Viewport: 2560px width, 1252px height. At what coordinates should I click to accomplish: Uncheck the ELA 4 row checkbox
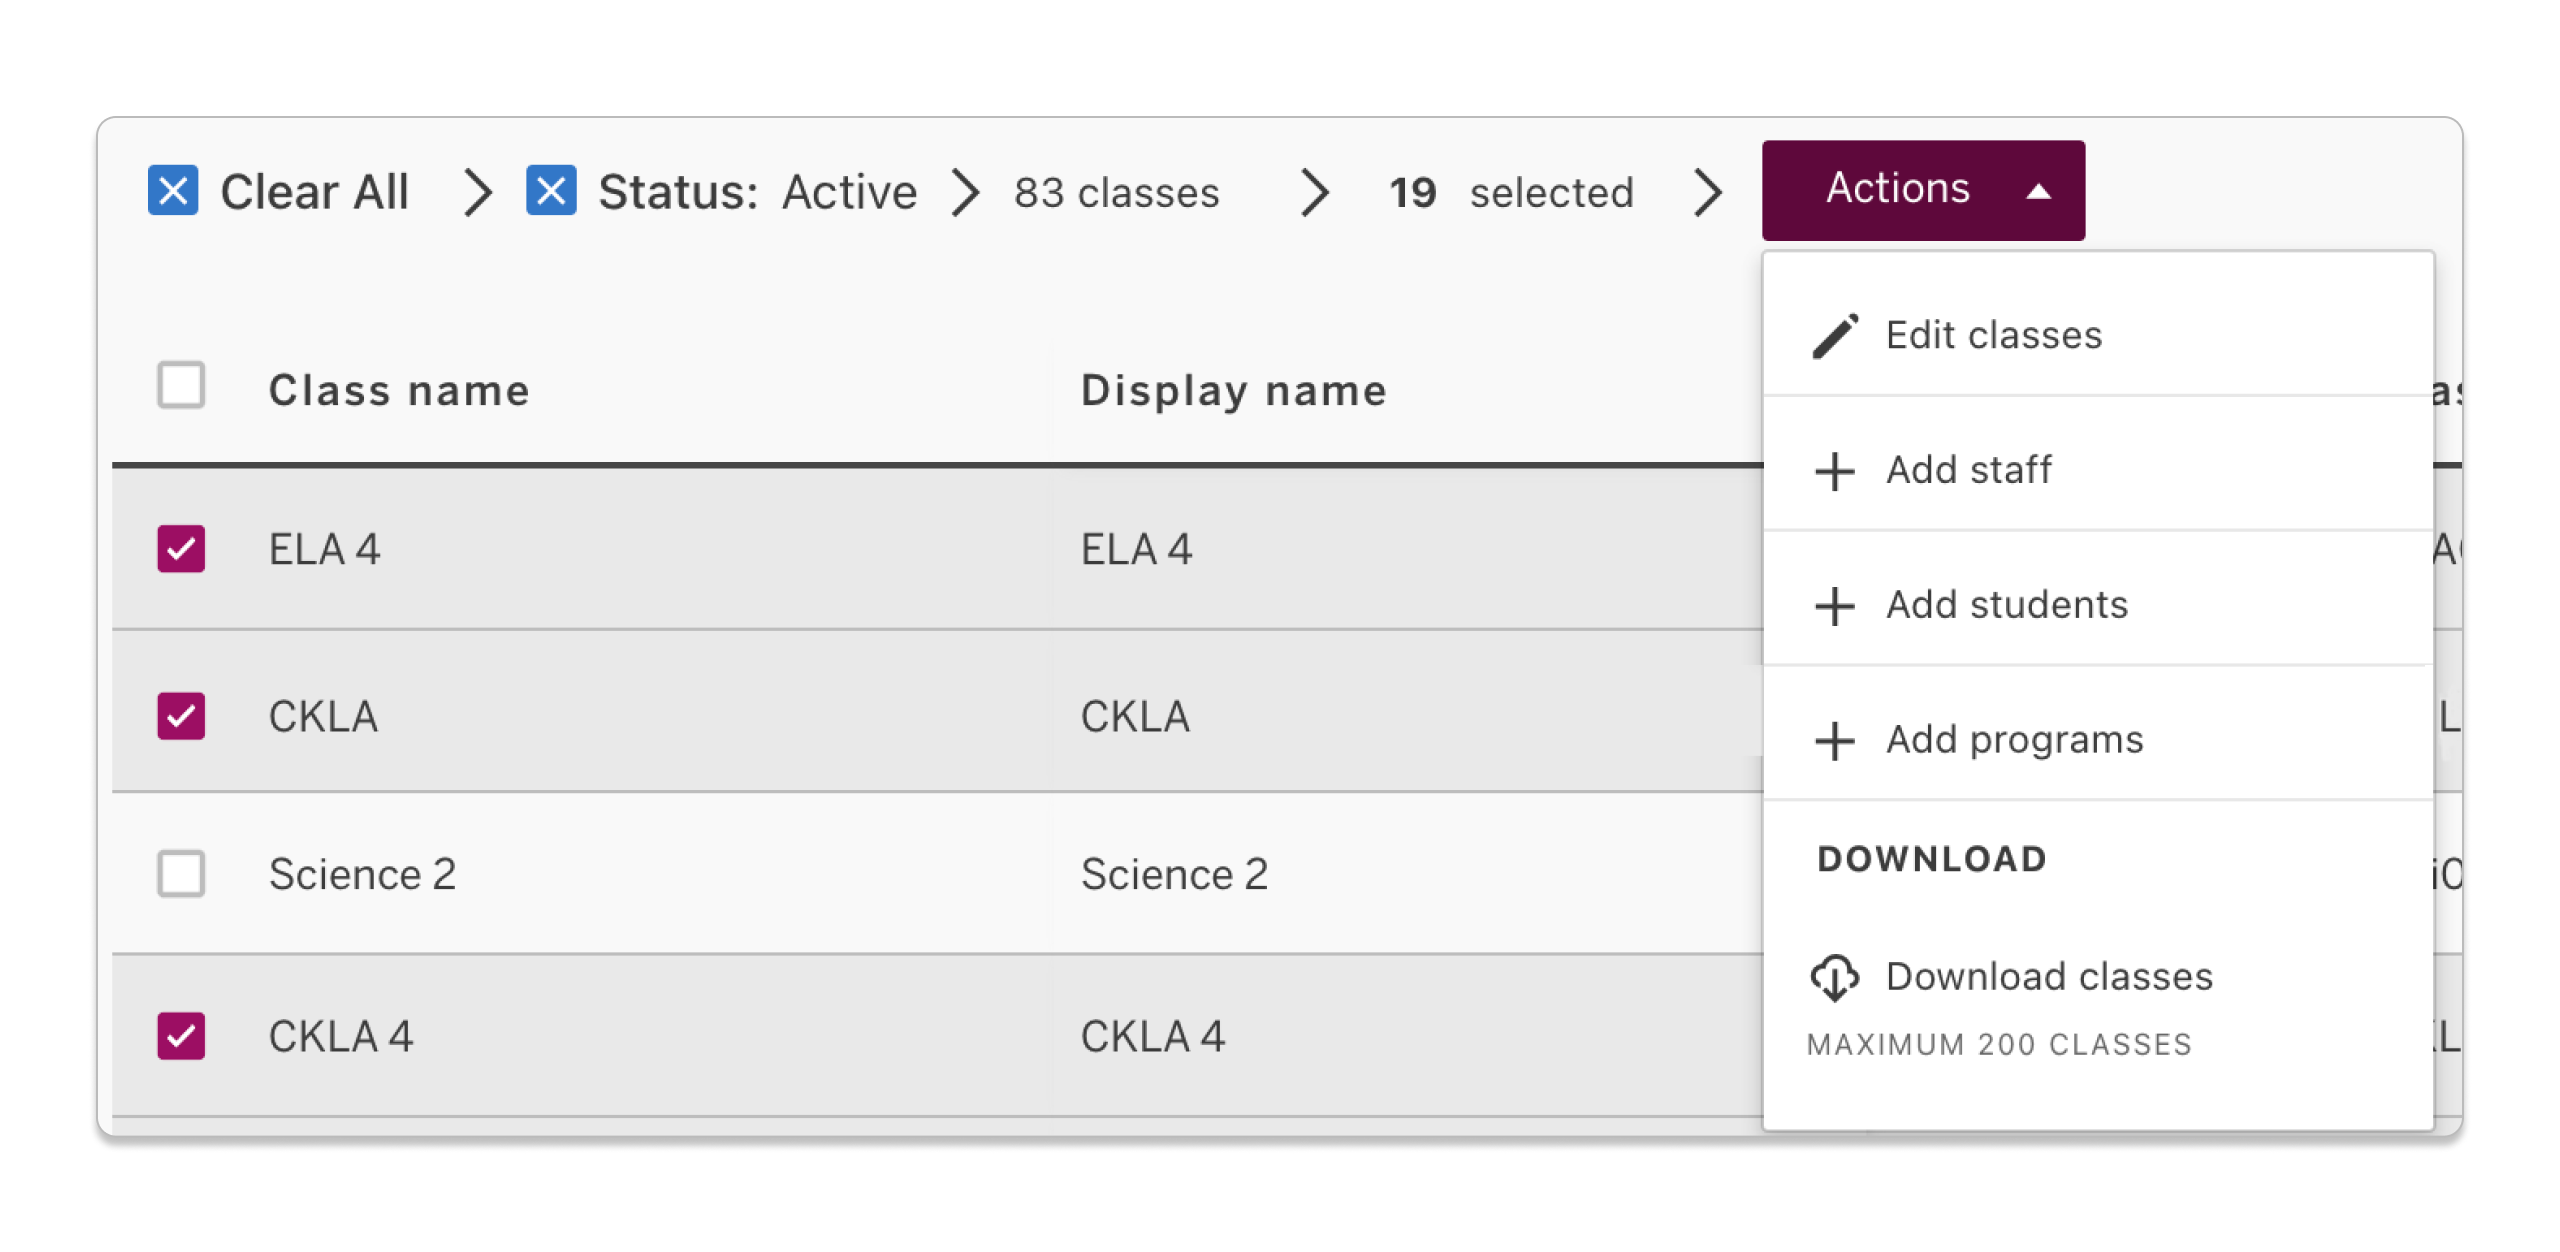(180, 549)
